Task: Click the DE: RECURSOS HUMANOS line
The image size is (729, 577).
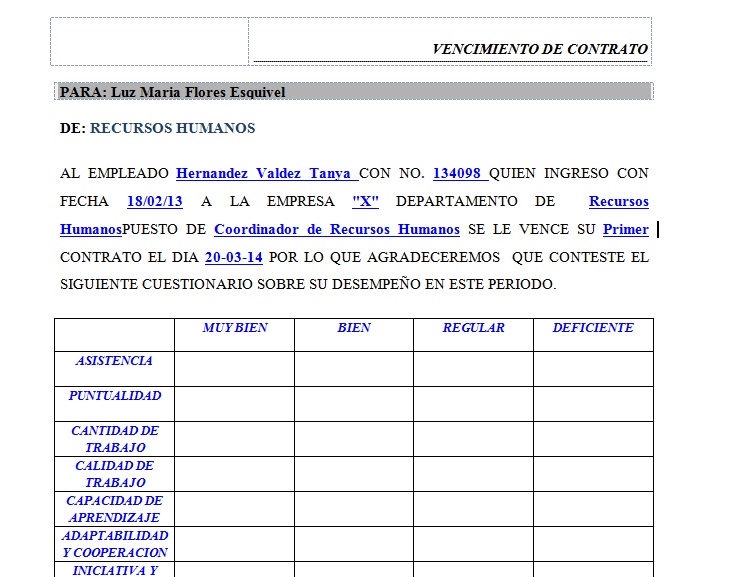Action: tap(157, 128)
